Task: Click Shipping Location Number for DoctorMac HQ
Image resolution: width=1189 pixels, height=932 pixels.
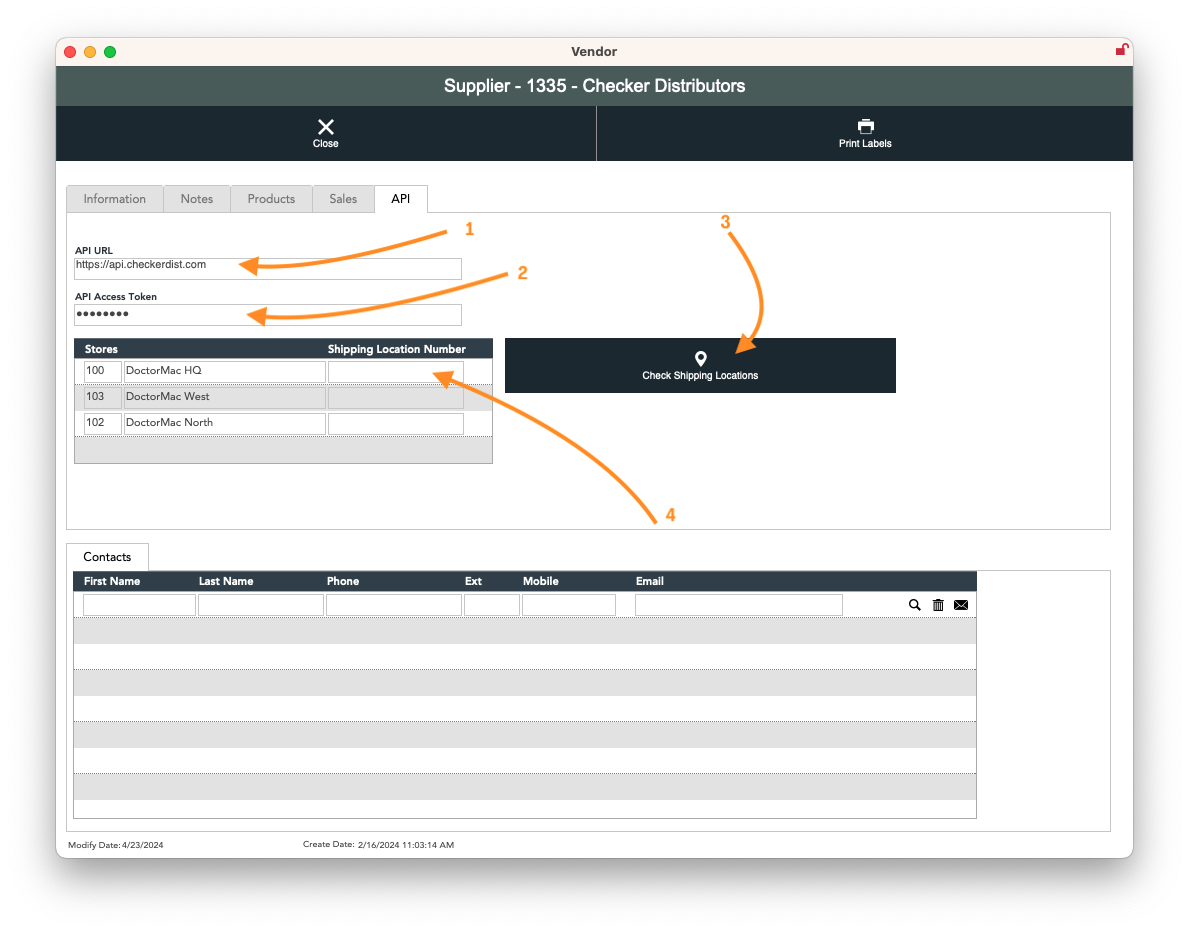Action: pyautogui.click(x=396, y=371)
